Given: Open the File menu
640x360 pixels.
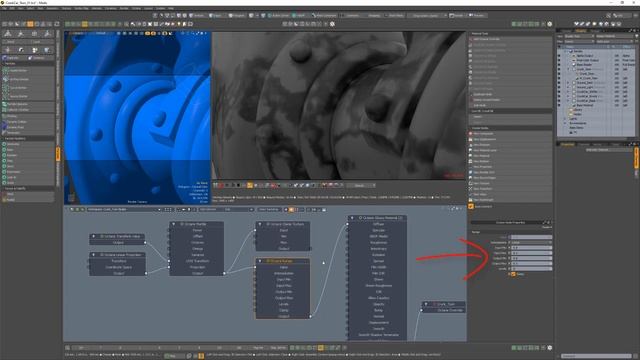Looking at the screenshot, I should (5, 8).
